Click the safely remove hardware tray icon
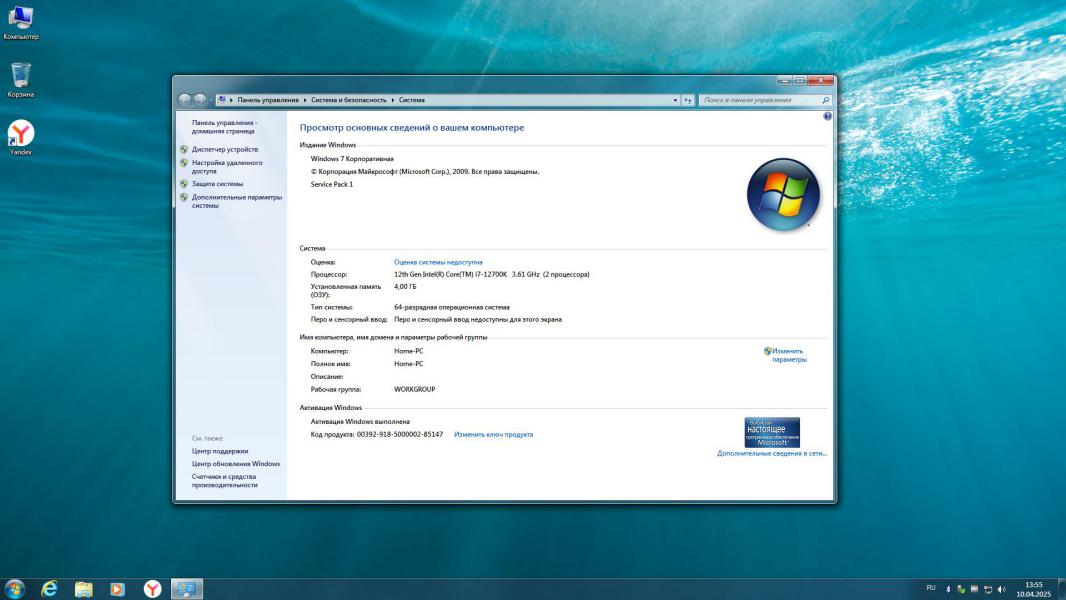Image resolution: width=1066 pixels, height=600 pixels. [961, 589]
